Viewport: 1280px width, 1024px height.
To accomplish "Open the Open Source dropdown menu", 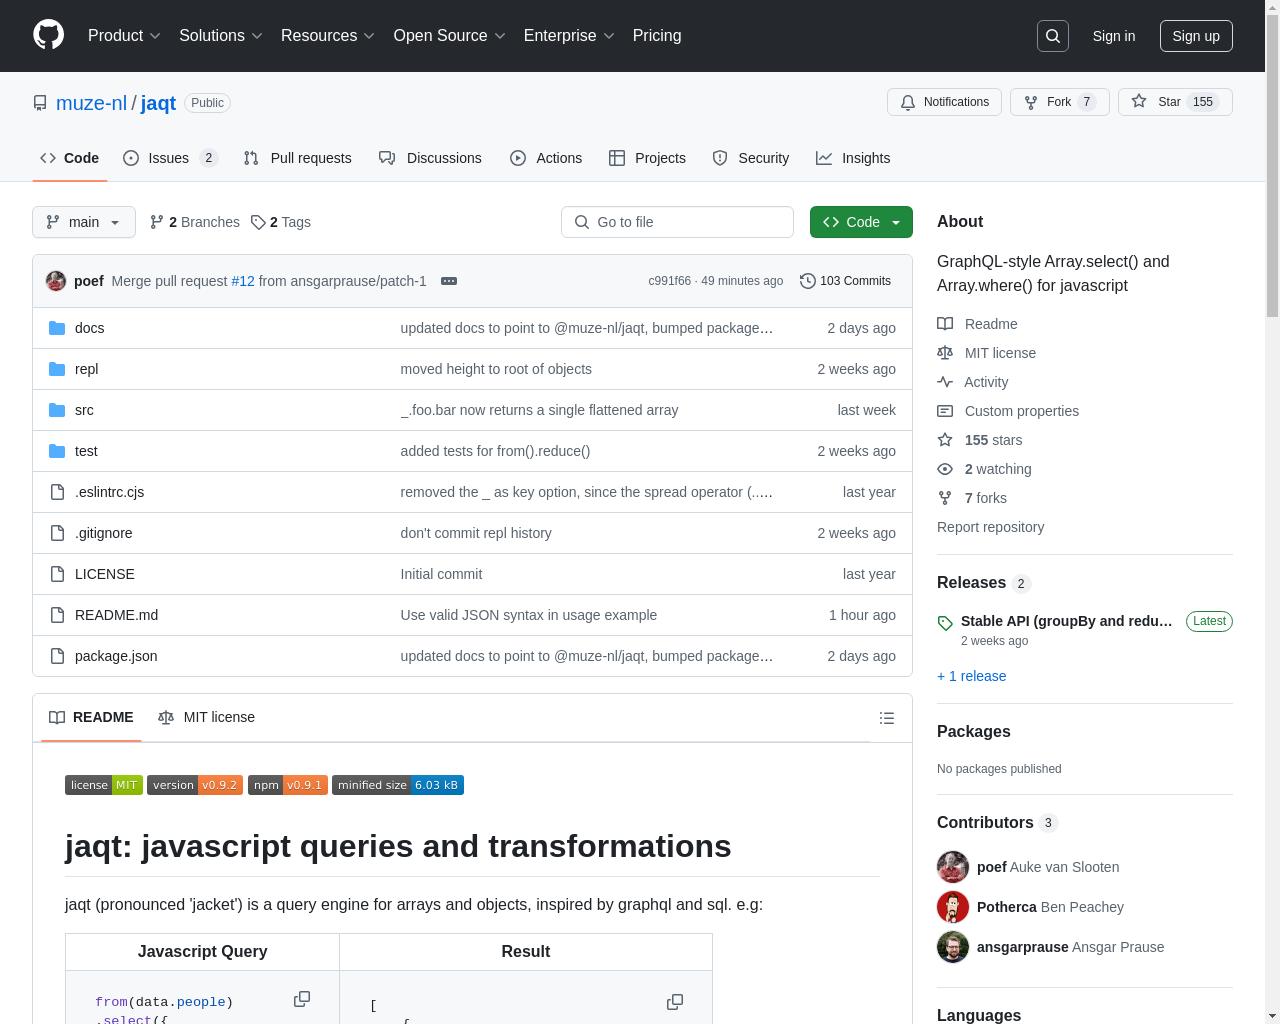I will tap(450, 36).
